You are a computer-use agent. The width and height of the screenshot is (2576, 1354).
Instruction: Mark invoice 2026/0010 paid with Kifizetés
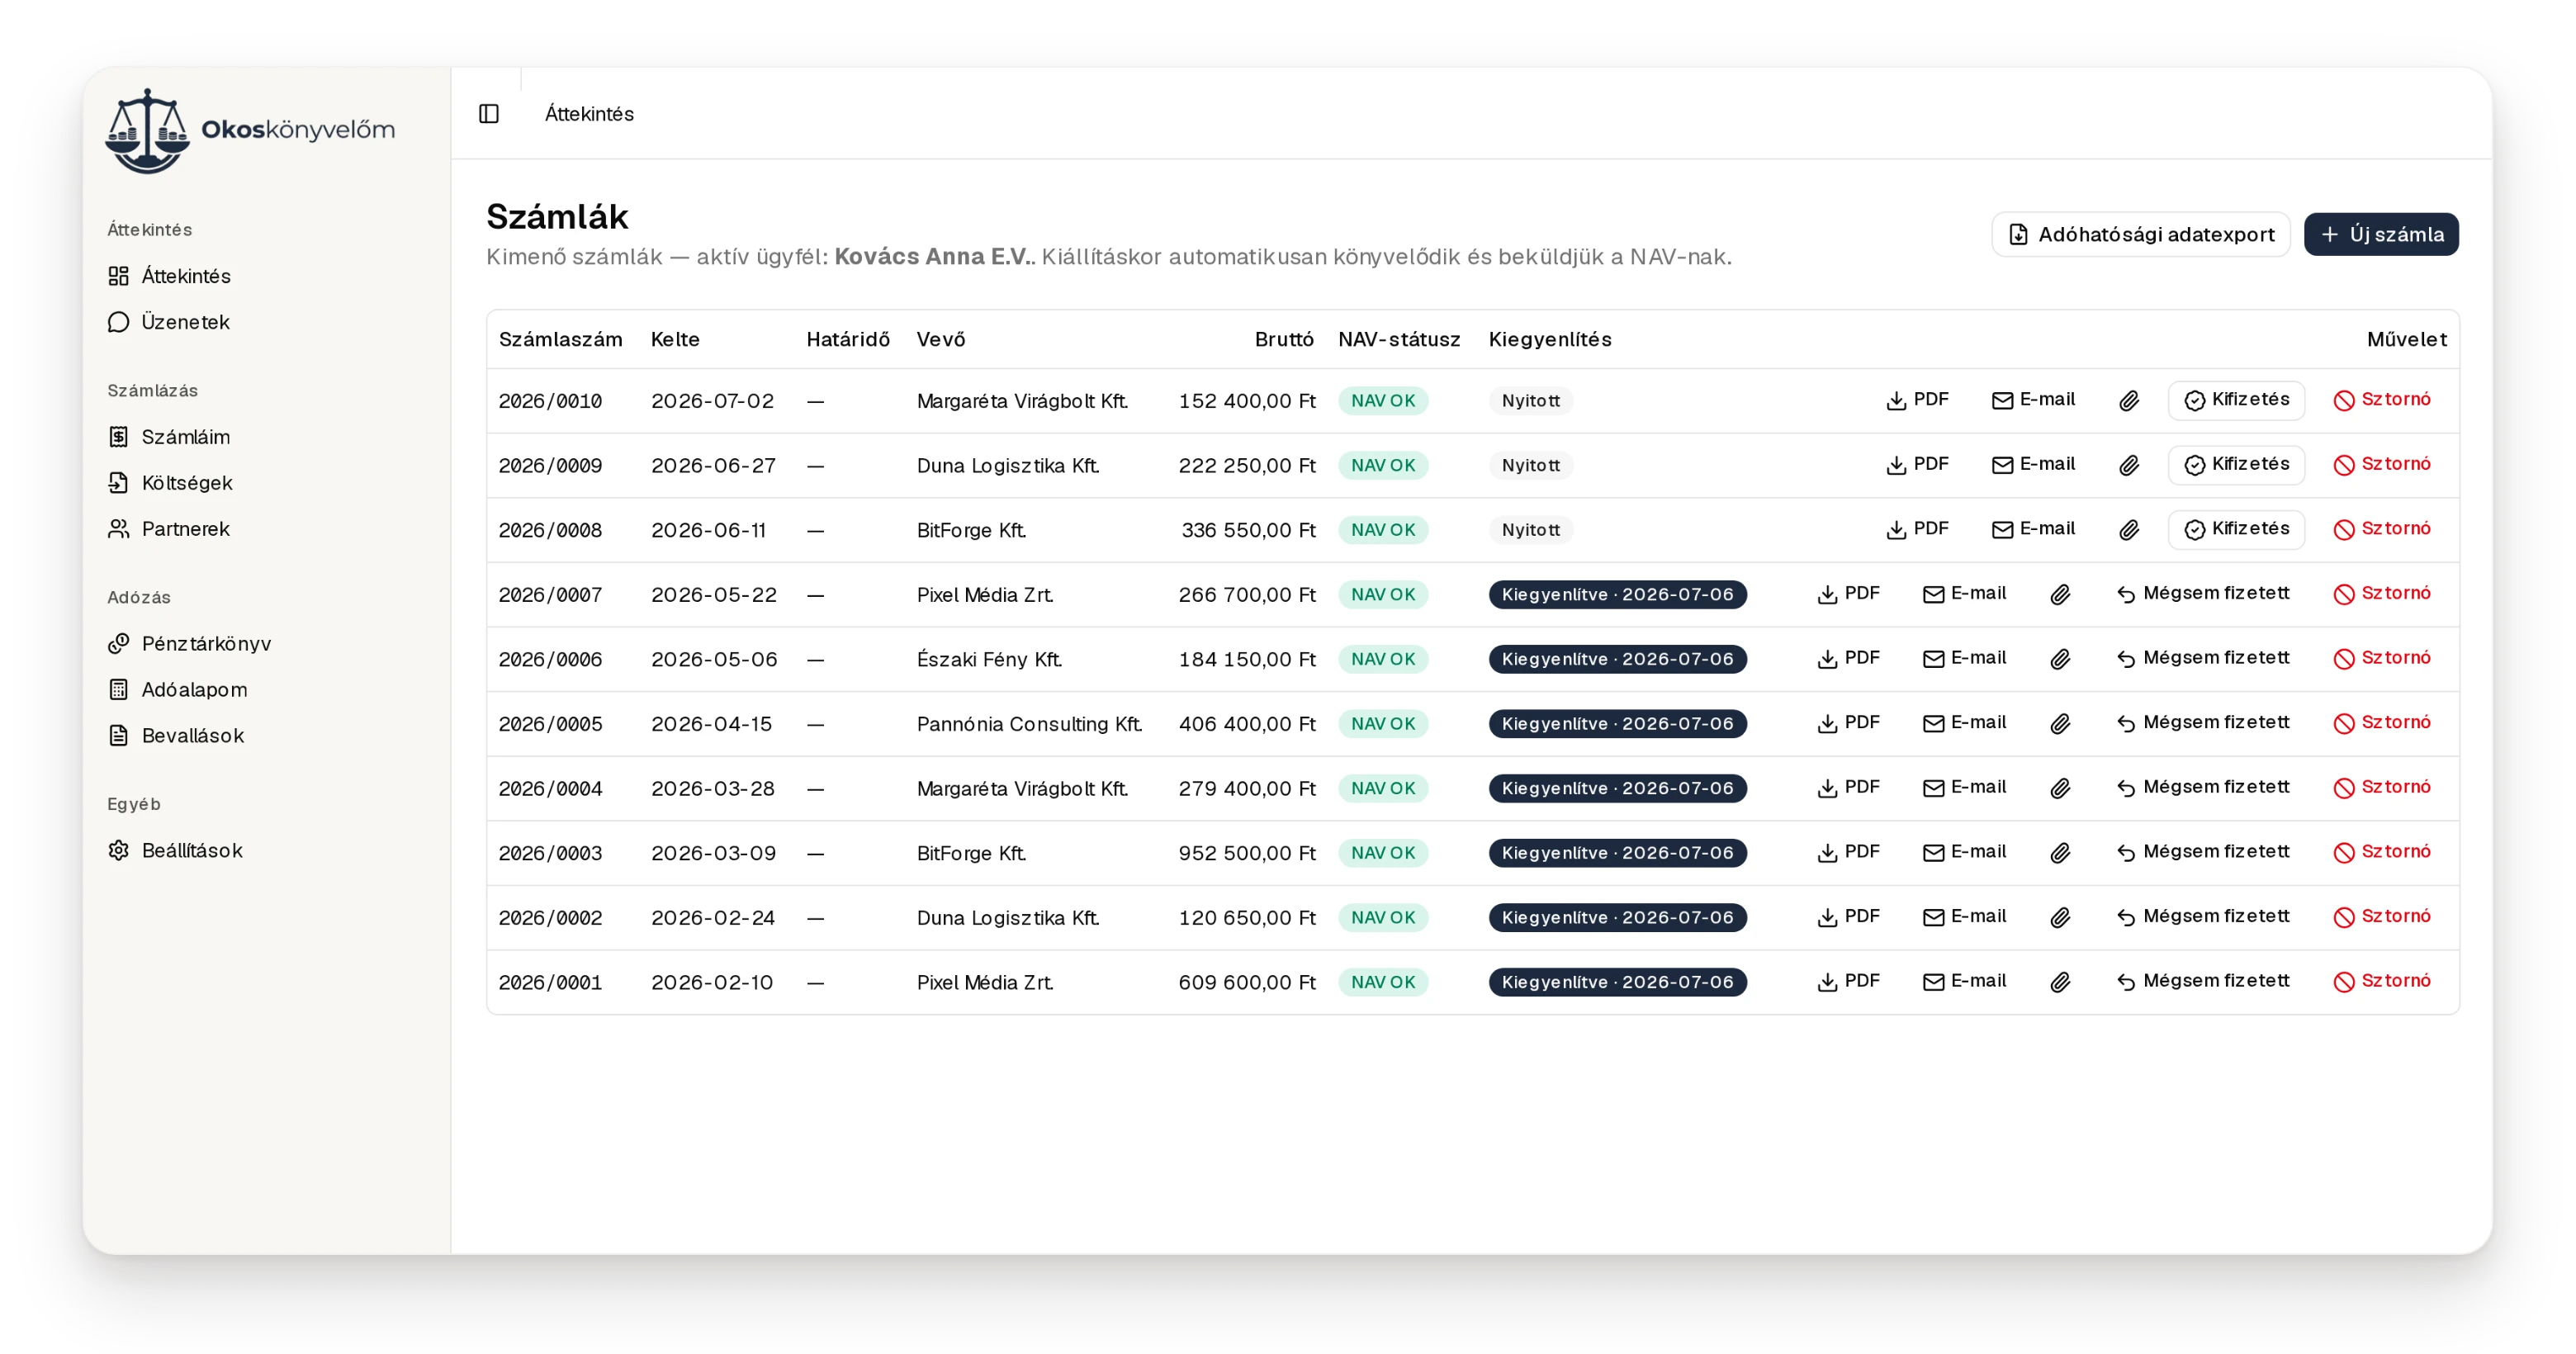click(2236, 400)
